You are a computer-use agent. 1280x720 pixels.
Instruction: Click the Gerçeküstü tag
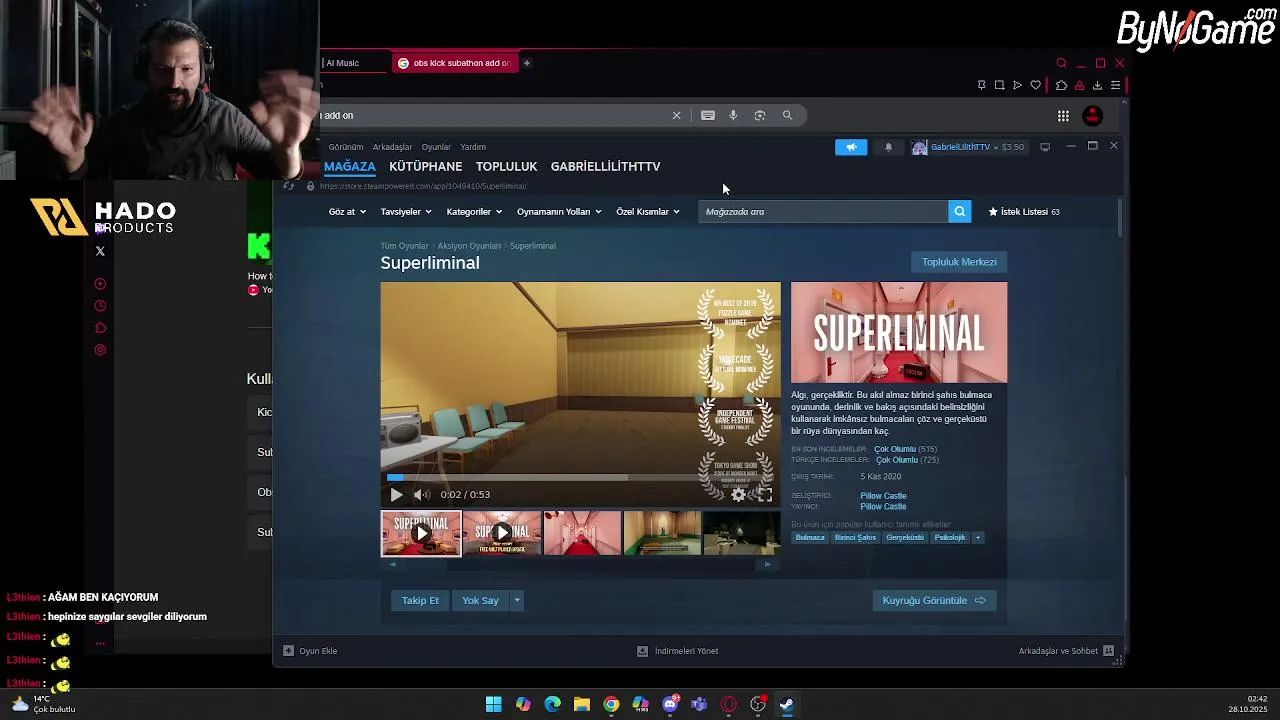[905, 537]
